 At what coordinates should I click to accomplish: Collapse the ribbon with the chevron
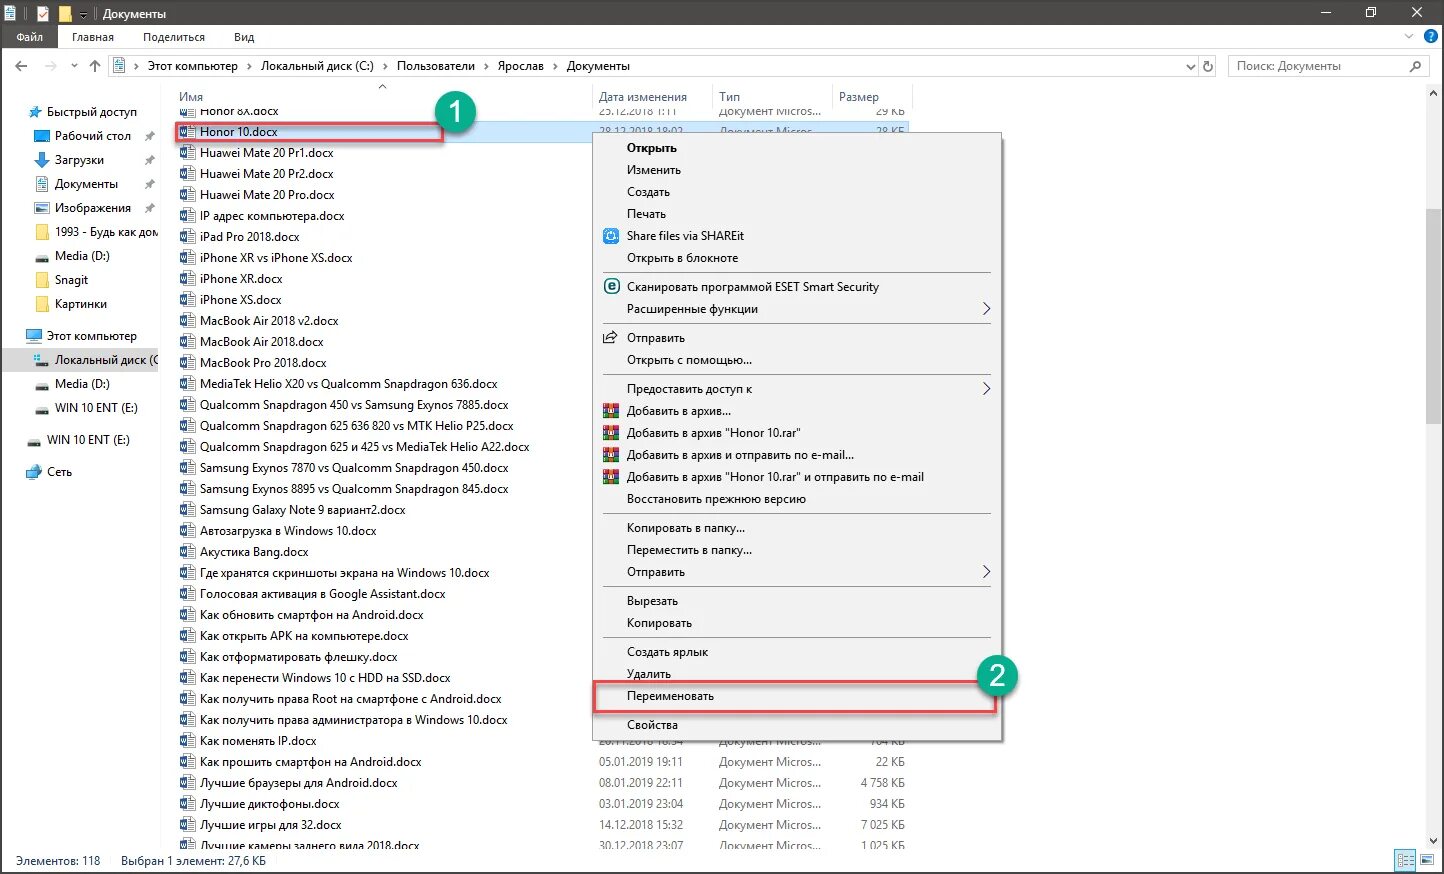coord(1410,36)
